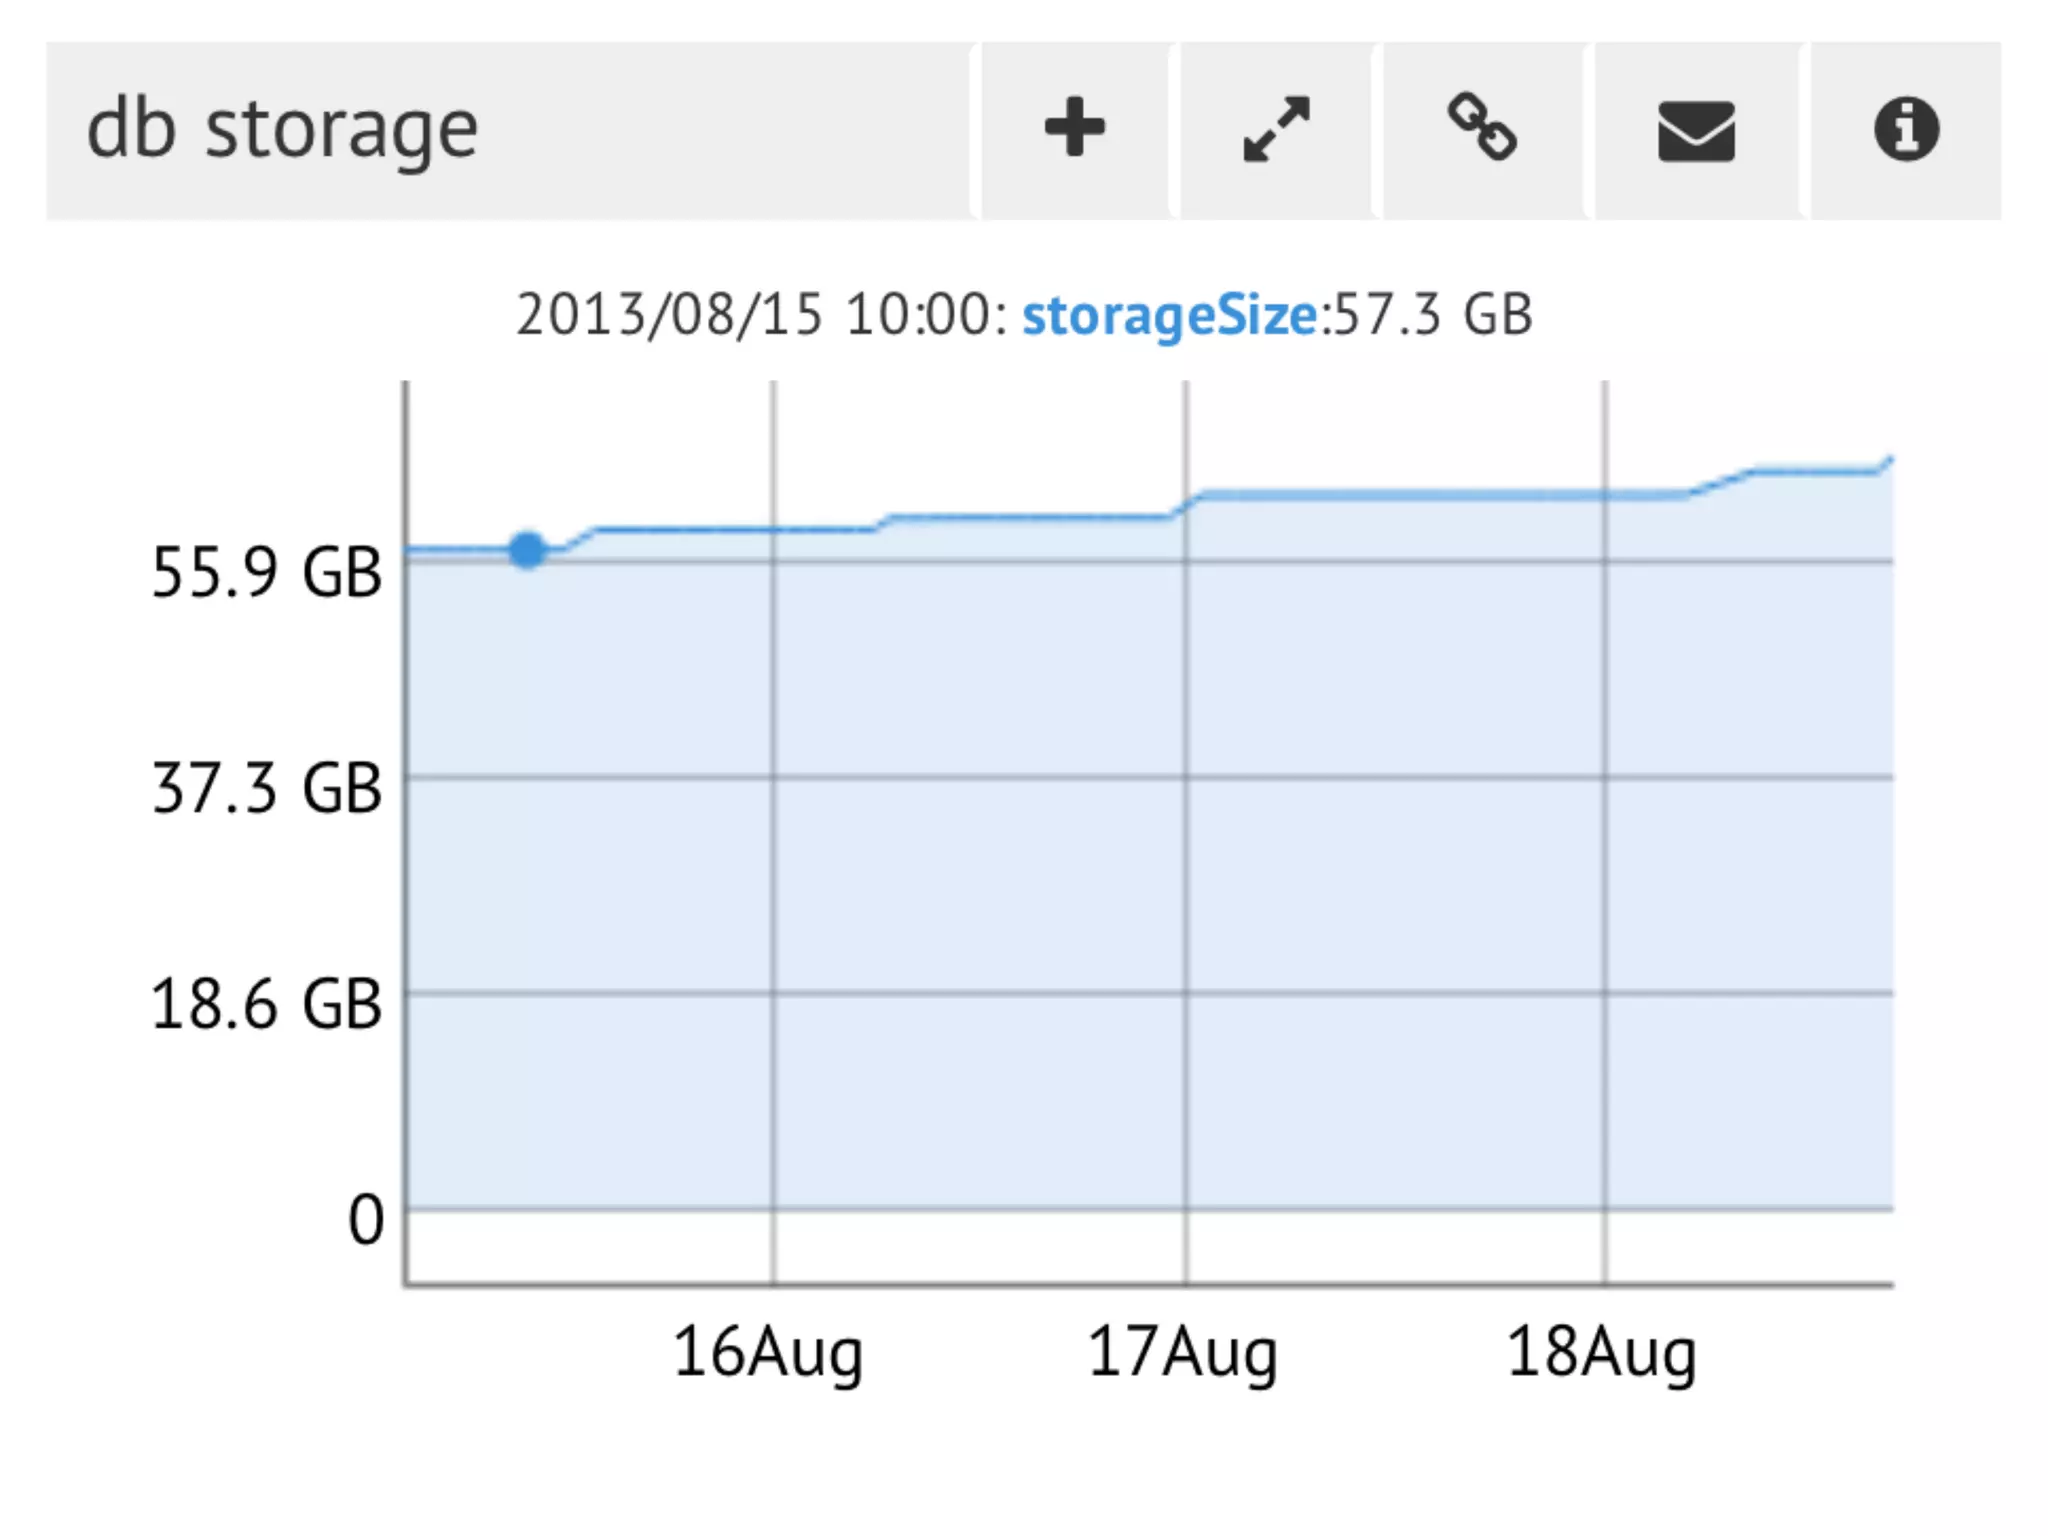2048x1536 pixels.
Task: Click the plus icon in chart header
Action: point(1074,128)
